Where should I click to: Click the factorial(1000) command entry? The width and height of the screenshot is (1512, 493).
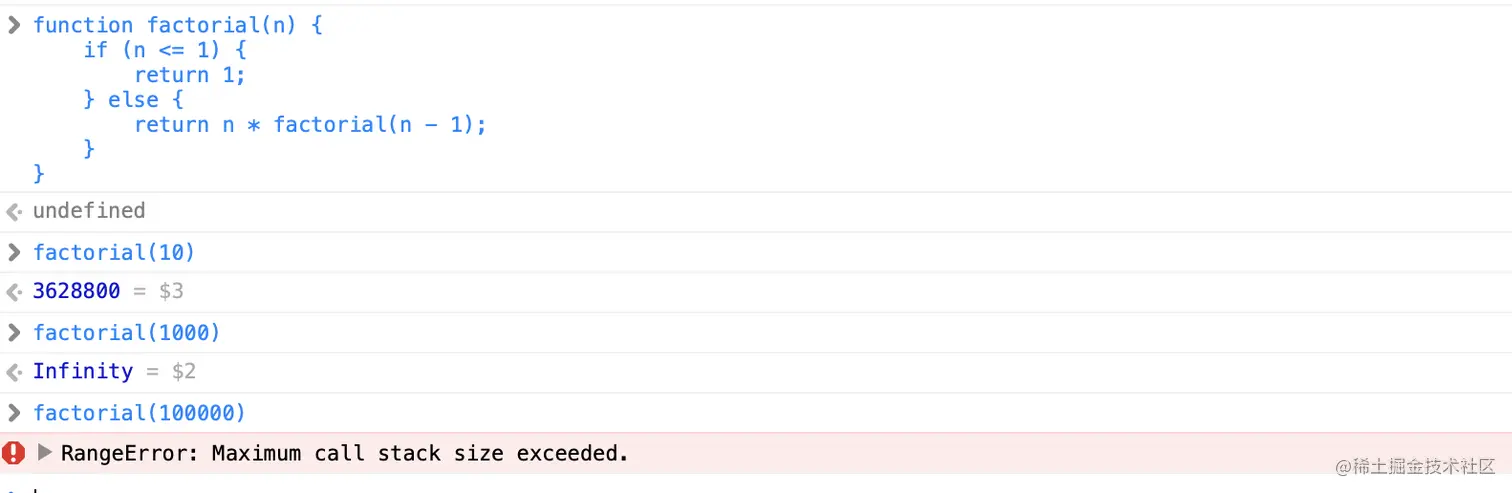click(x=126, y=332)
